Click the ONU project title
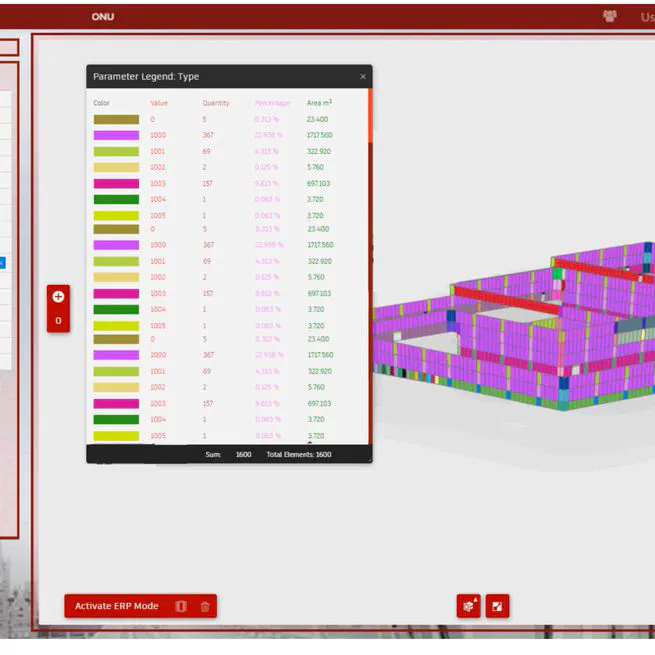 (103, 17)
